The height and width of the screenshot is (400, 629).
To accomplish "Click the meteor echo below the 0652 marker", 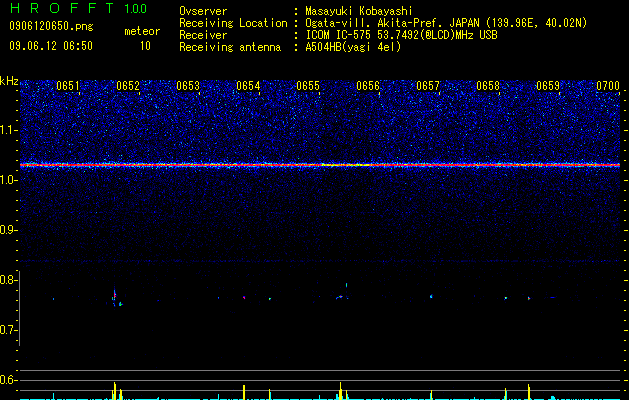I will click(115, 296).
